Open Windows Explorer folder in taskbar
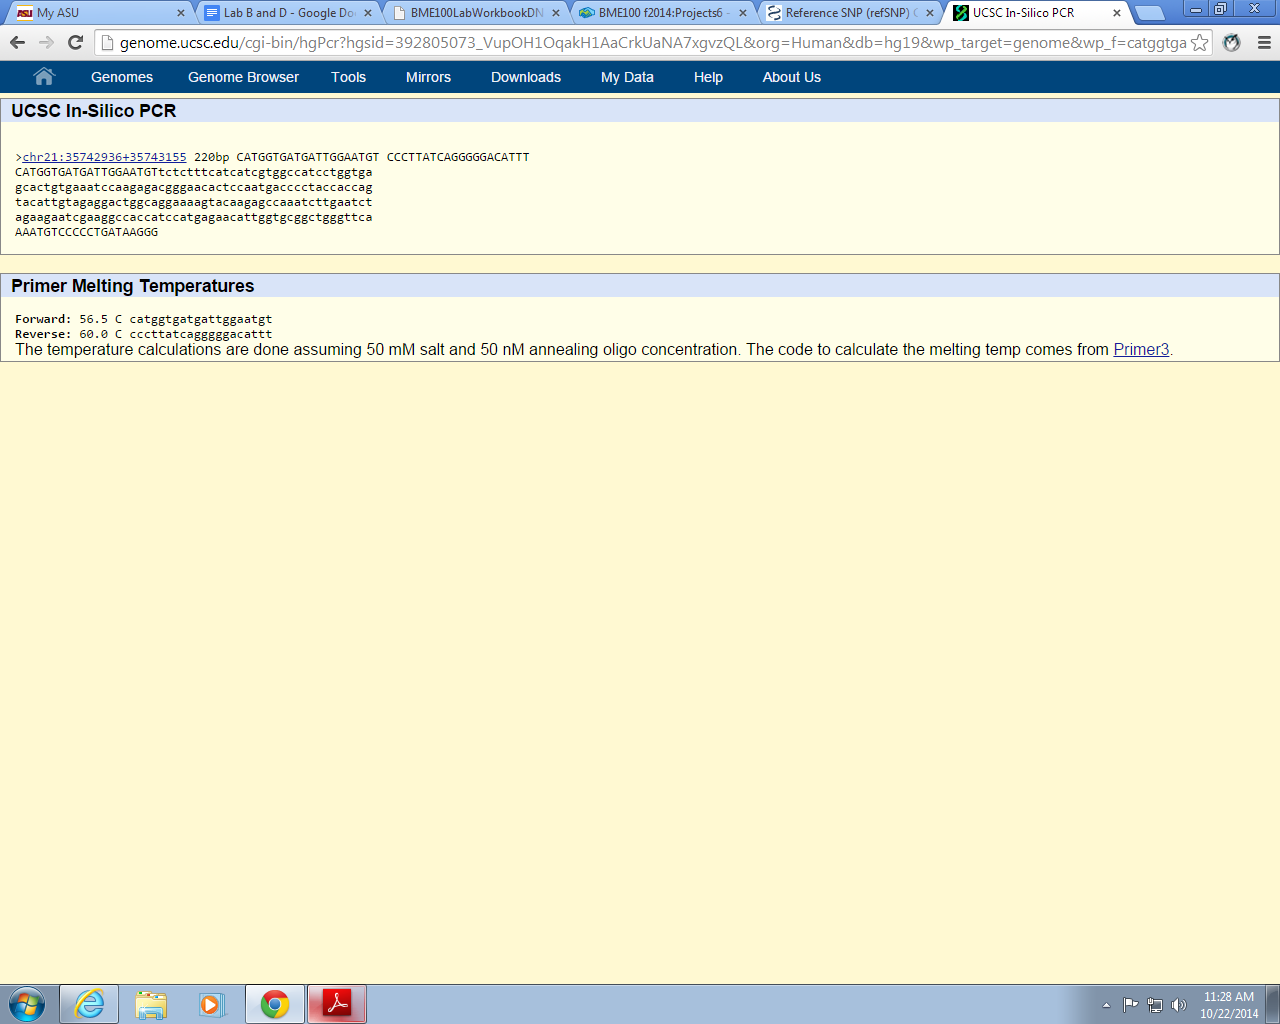 151,1004
